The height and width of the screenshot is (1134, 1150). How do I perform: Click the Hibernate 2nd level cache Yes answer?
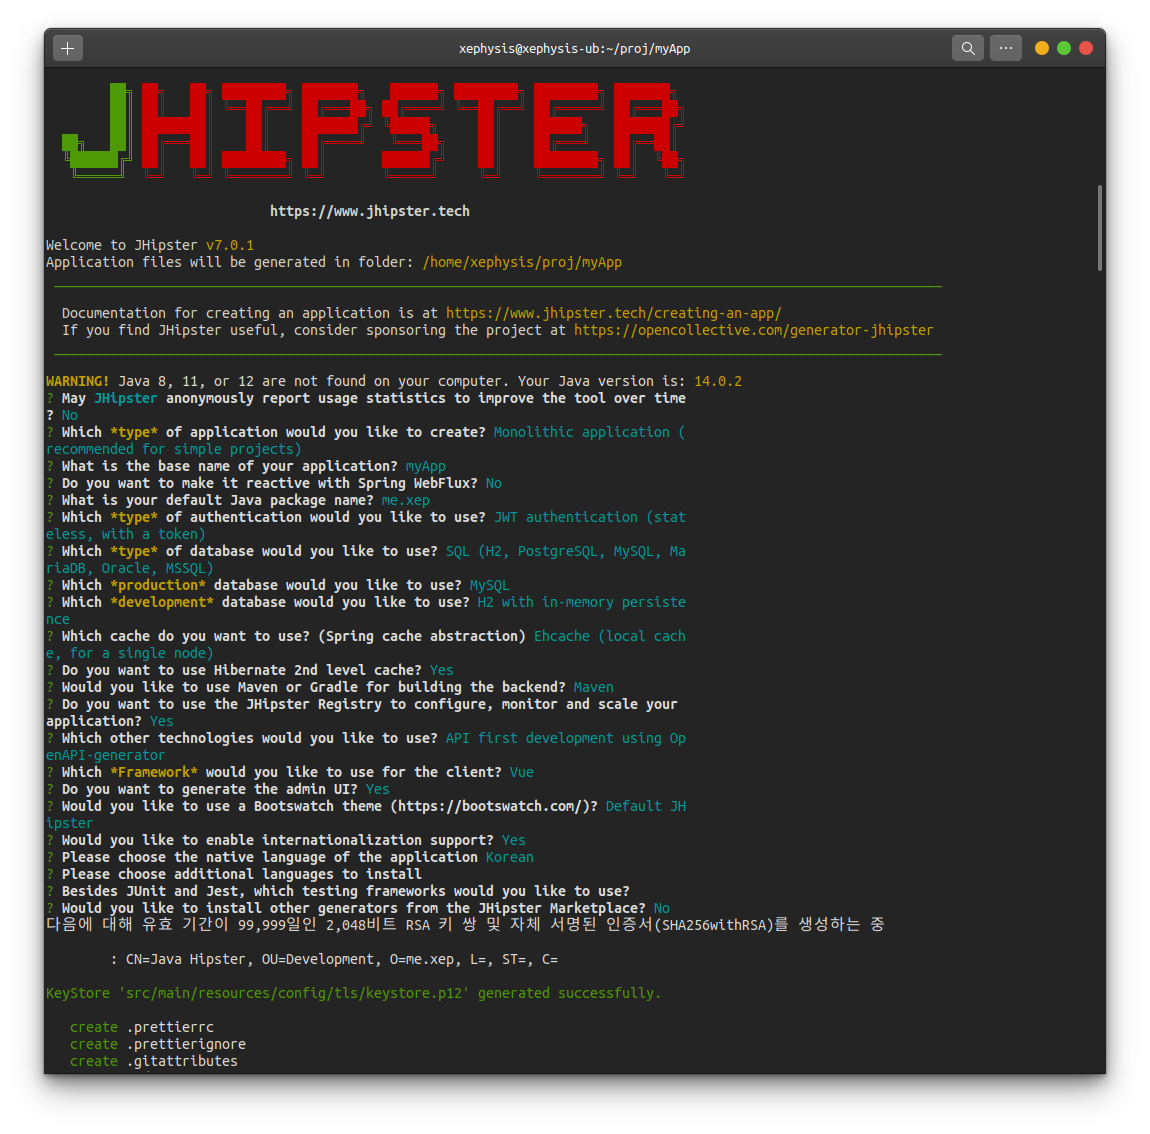[442, 670]
